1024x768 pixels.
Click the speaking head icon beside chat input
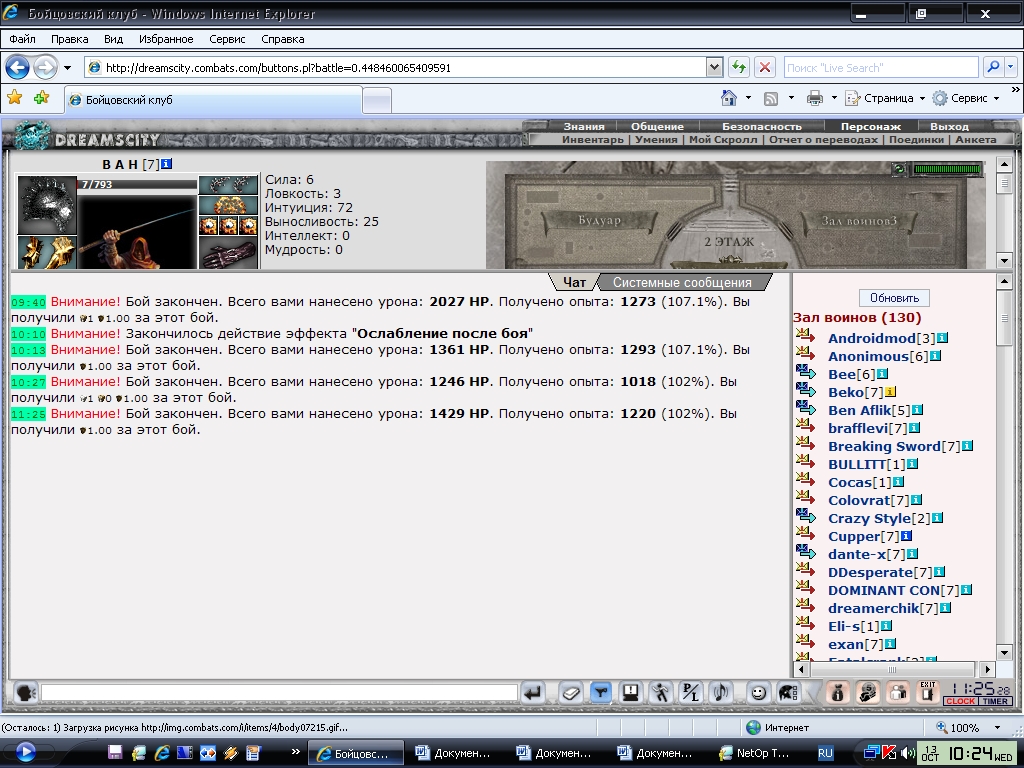click(x=25, y=692)
